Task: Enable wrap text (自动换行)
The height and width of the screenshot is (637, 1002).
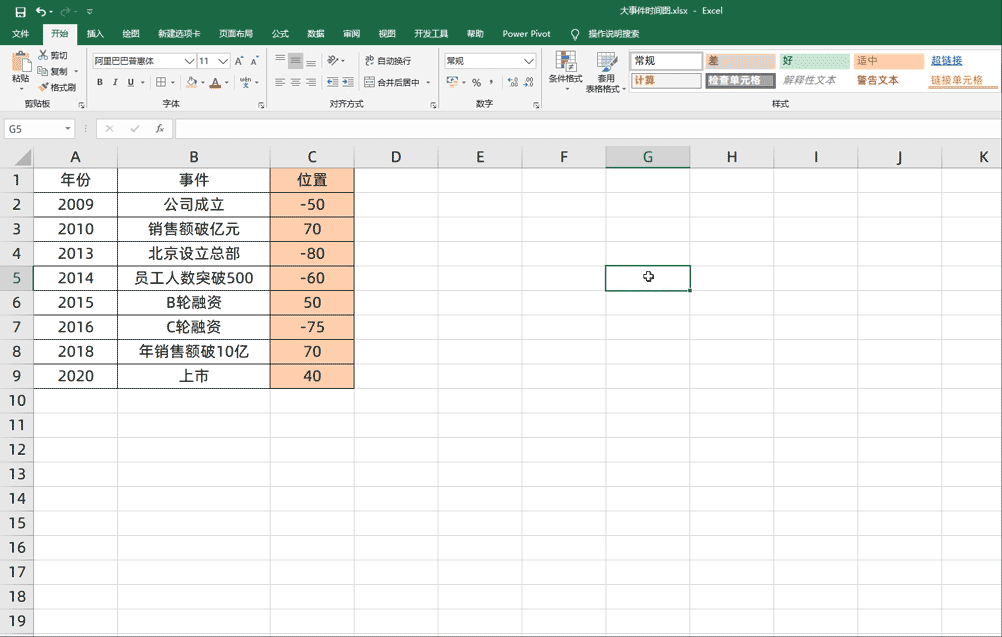Action: [x=388, y=61]
